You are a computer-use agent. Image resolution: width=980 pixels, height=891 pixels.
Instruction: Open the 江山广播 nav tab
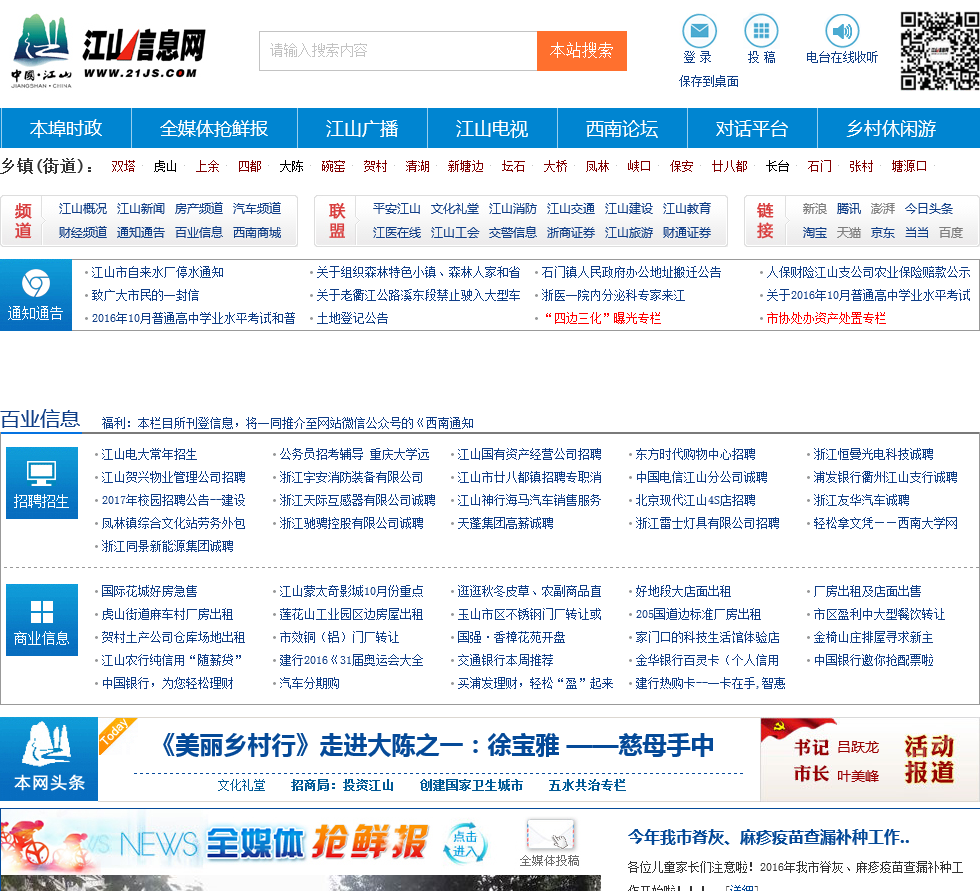[x=362, y=128]
